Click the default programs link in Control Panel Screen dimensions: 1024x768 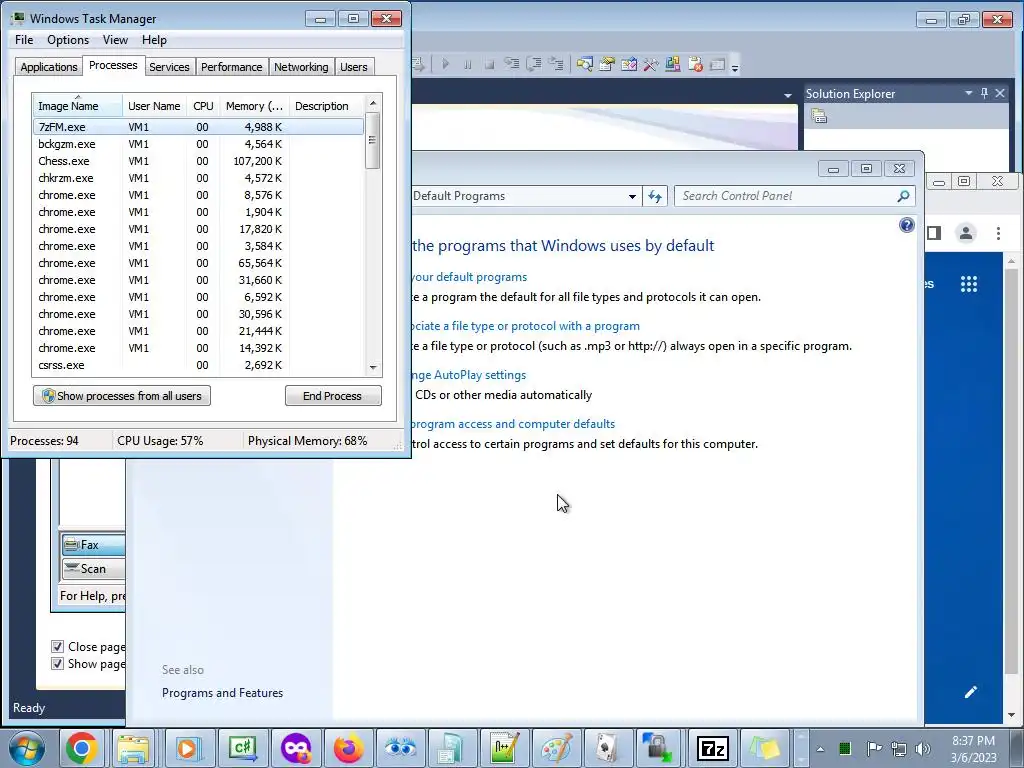pos(469,277)
